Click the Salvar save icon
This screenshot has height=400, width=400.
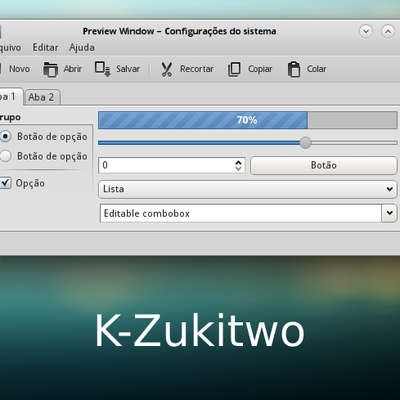(x=102, y=69)
